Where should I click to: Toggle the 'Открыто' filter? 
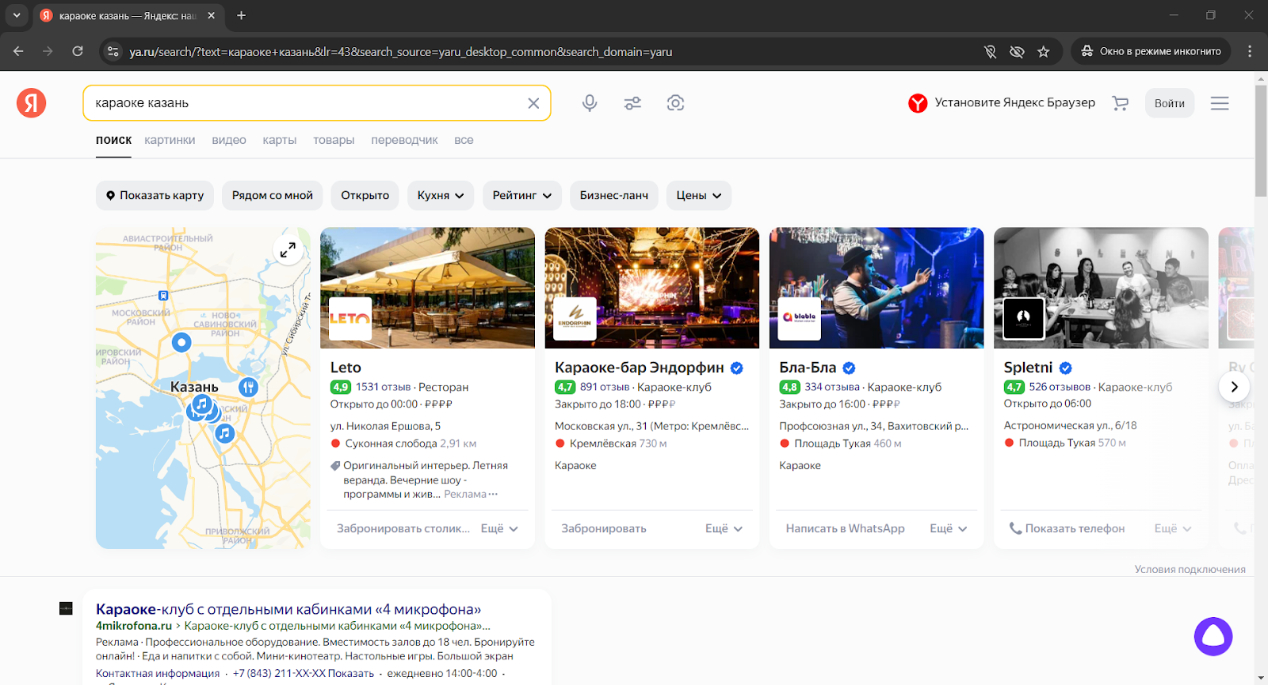pyautogui.click(x=365, y=195)
